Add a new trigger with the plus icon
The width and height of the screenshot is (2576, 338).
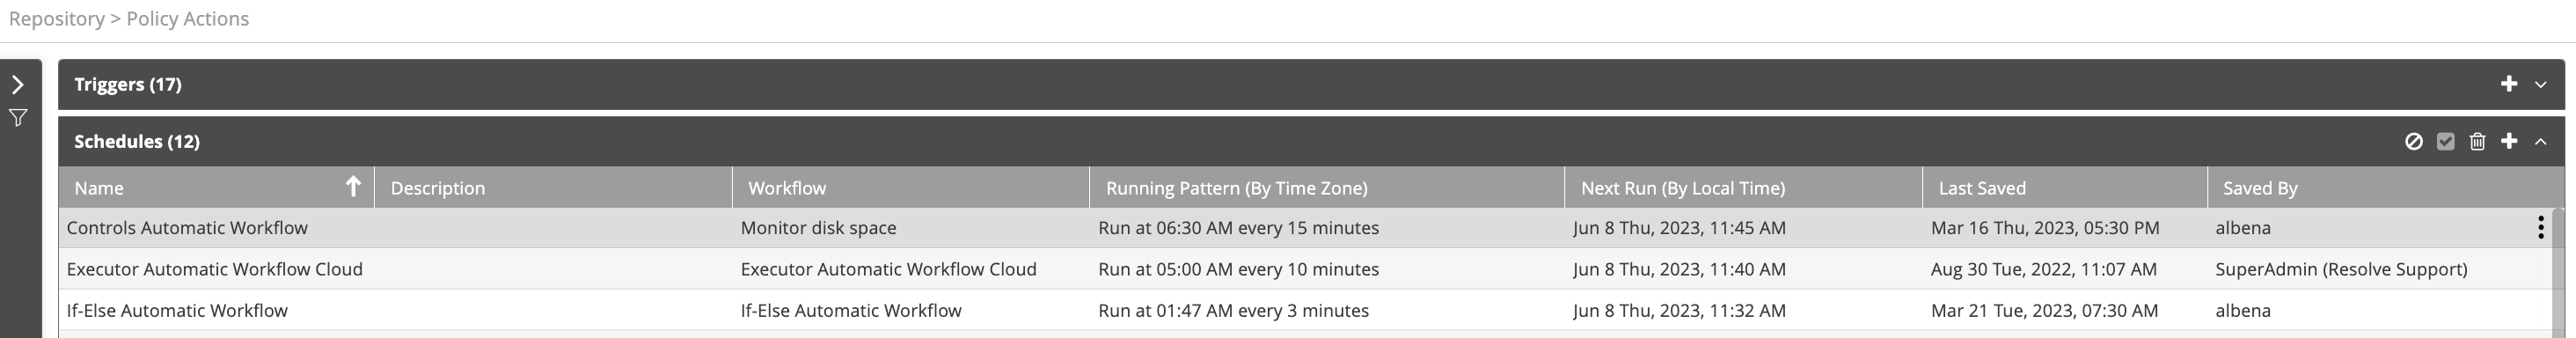pos(2509,84)
